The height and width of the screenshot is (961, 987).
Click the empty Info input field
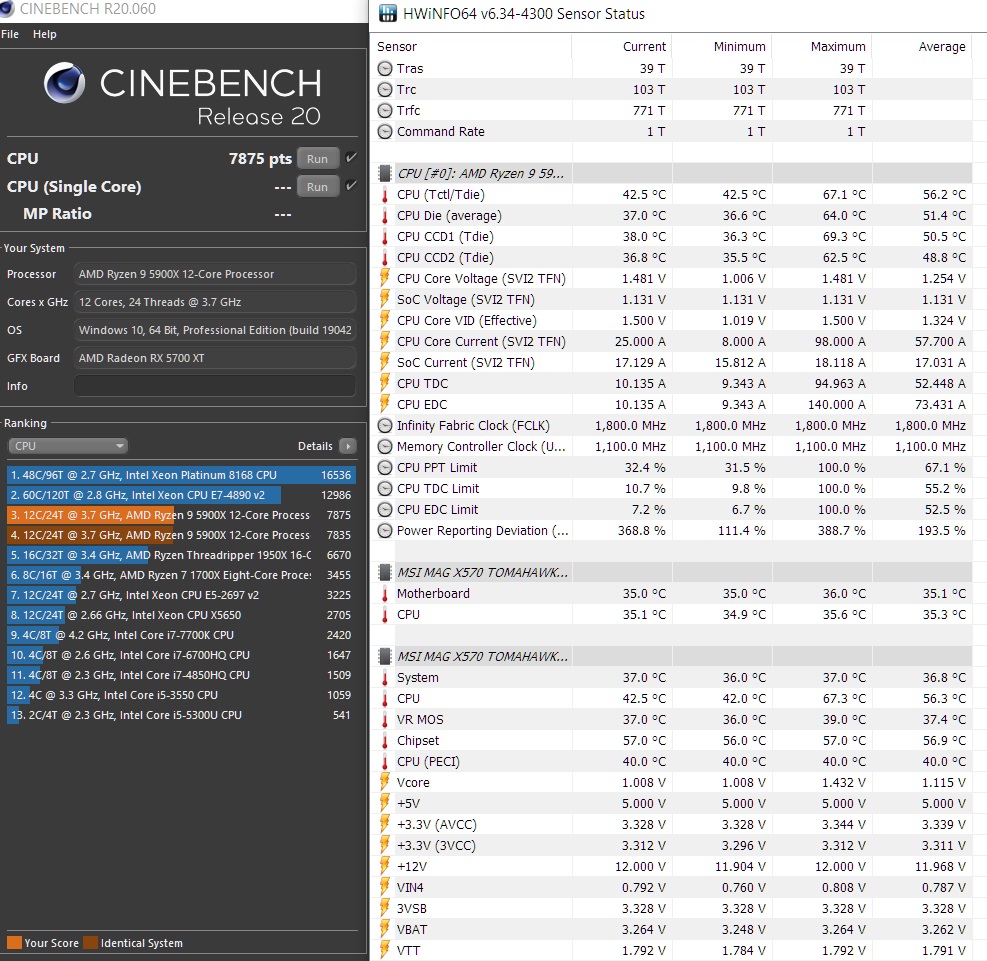click(215, 386)
